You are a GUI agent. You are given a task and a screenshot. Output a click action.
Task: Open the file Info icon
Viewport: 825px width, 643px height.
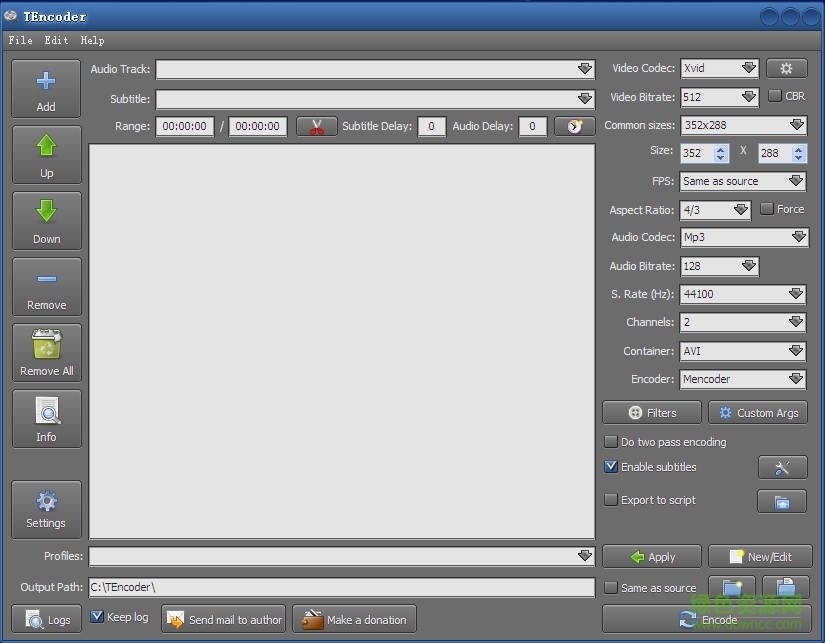[46, 411]
